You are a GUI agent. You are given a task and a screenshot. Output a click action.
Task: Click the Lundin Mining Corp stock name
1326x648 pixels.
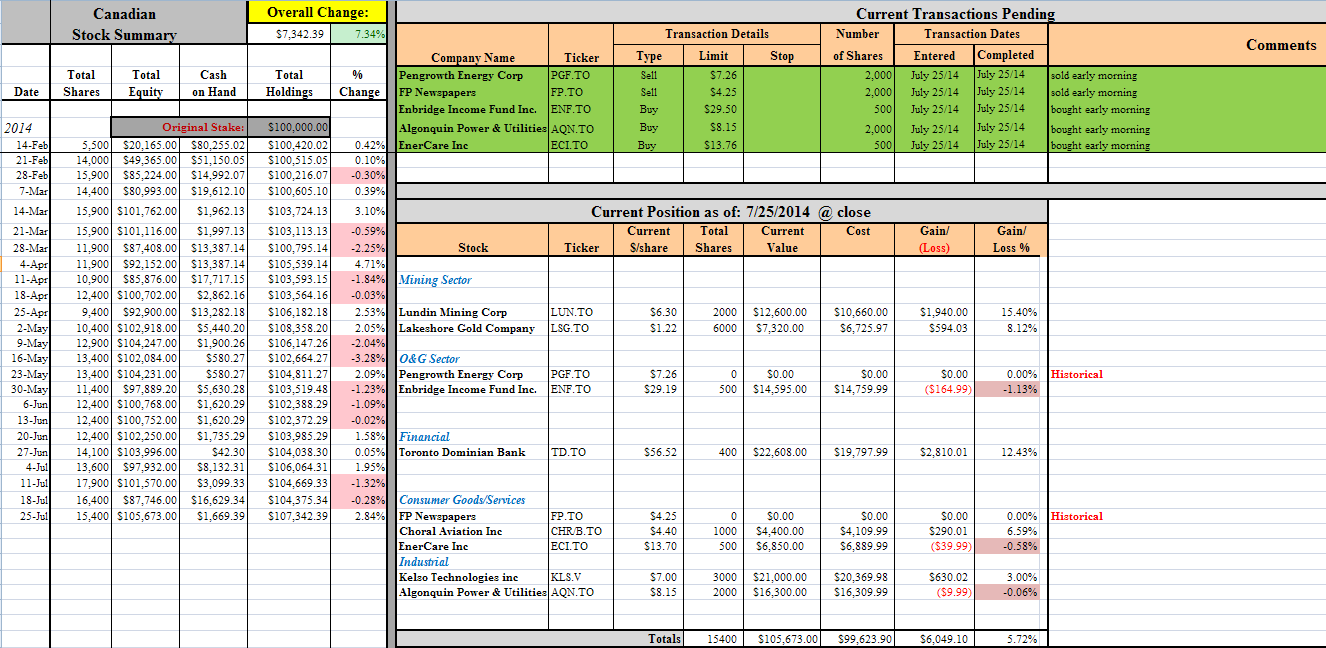[x=453, y=312]
